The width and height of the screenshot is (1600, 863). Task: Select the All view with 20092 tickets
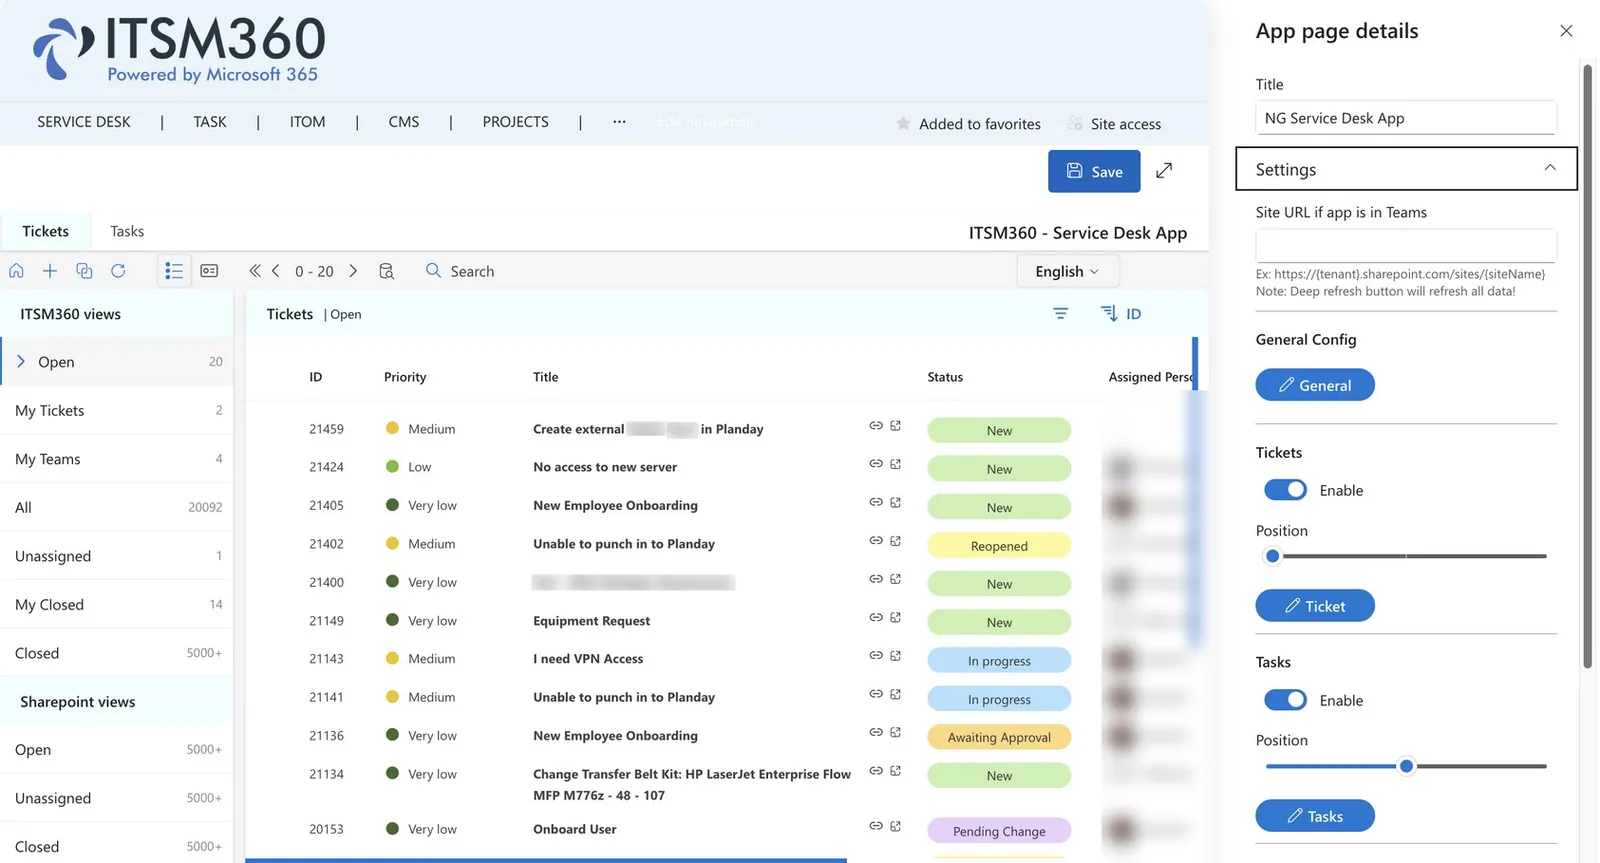(x=117, y=507)
